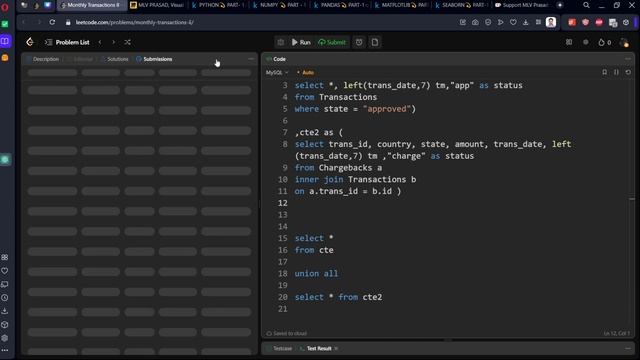Open the MySQL language dropdown
Viewport: 640px width, 360px height.
point(277,72)
